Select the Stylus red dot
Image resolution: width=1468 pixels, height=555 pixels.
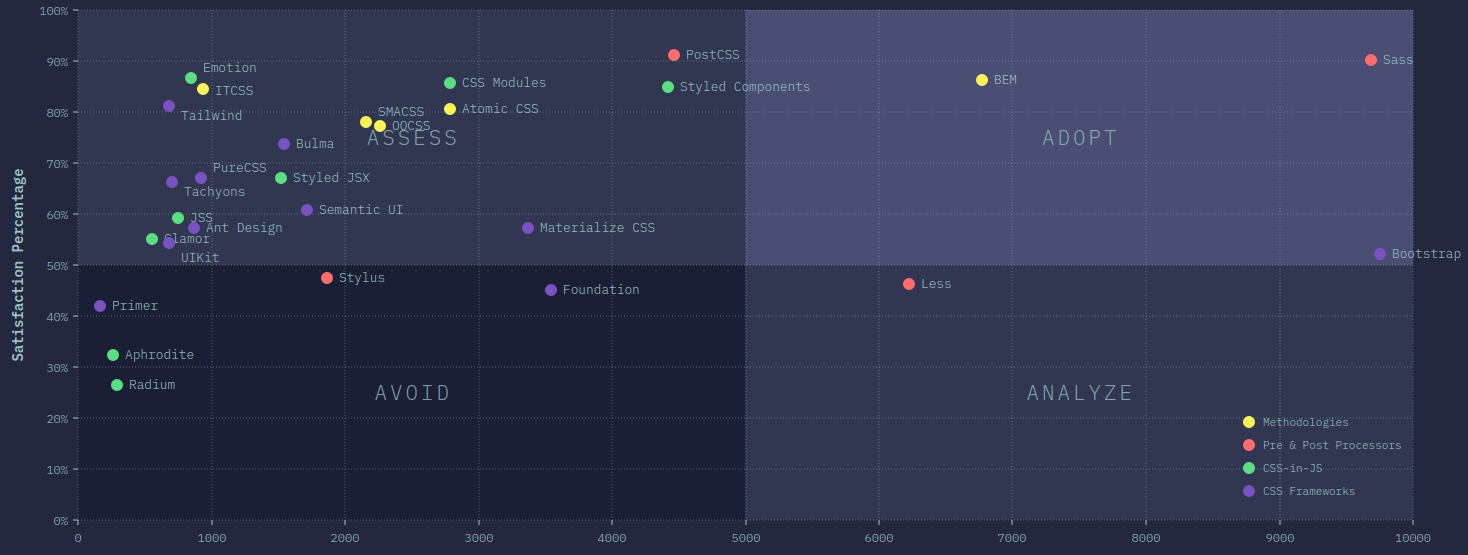tap(327, 278)
